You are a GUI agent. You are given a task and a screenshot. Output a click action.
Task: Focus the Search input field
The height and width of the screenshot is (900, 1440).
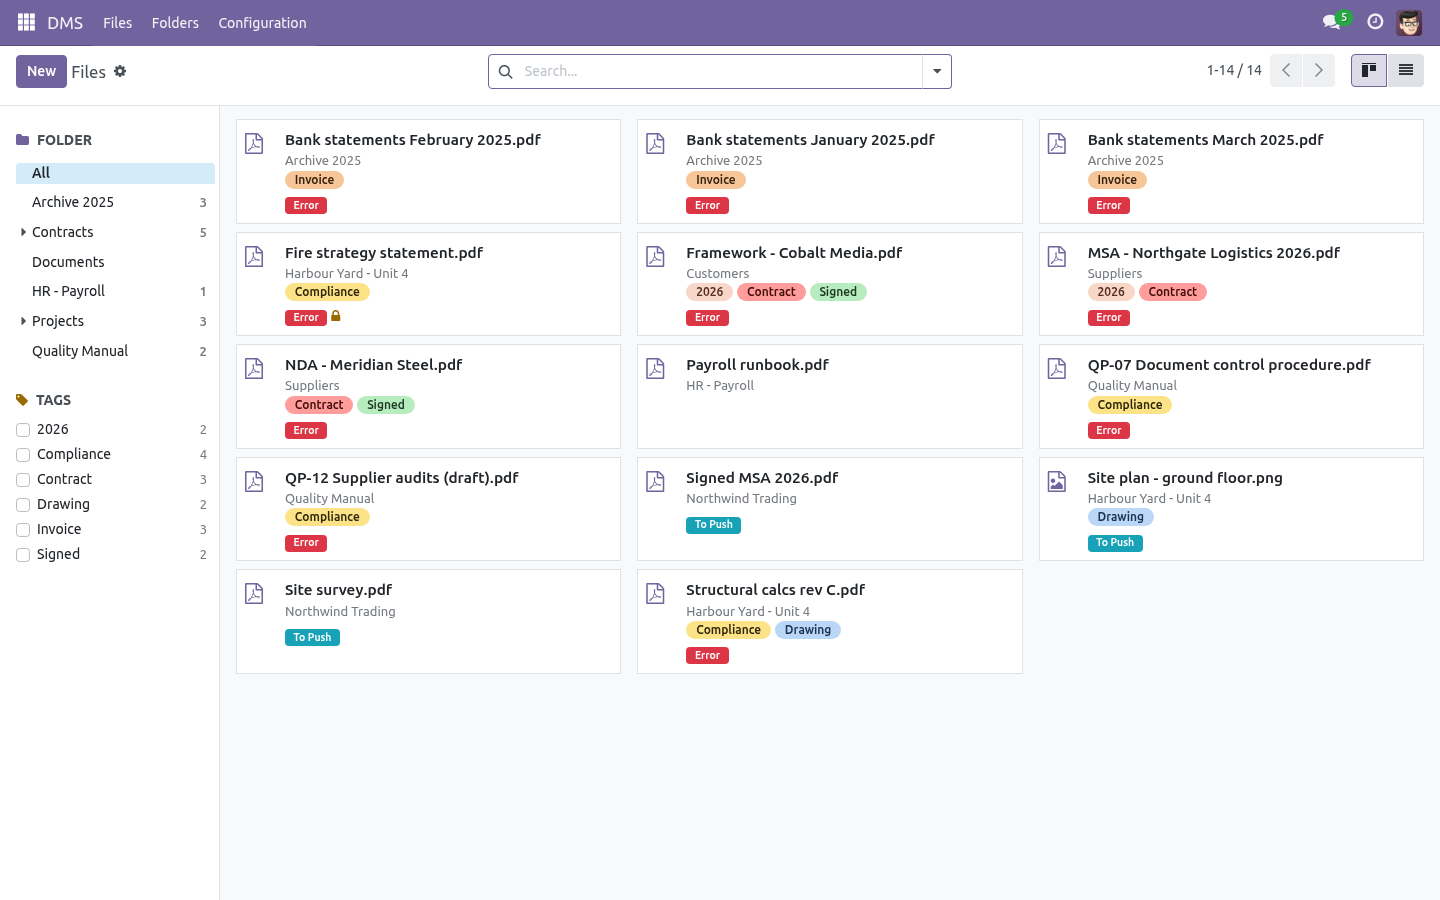[x=720, y=72]
